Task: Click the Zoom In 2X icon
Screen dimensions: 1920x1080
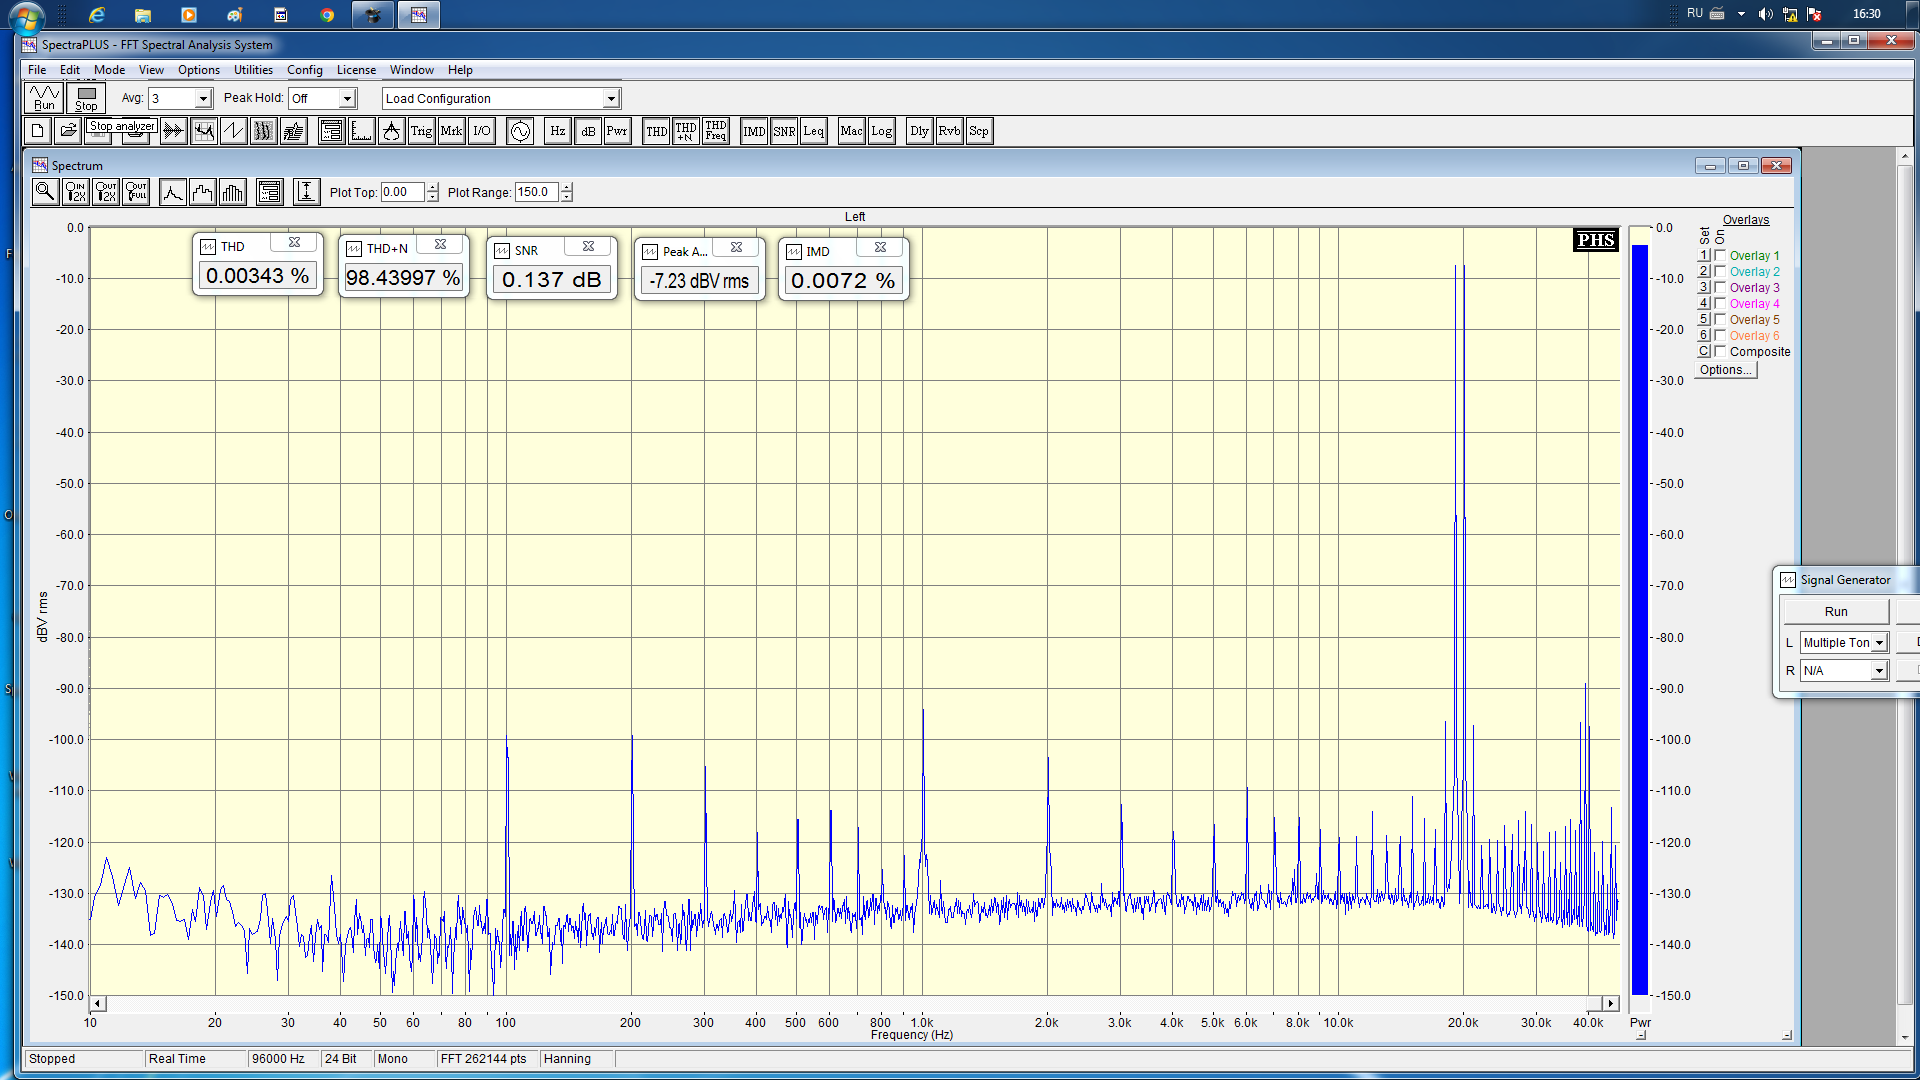Action: 76,192
